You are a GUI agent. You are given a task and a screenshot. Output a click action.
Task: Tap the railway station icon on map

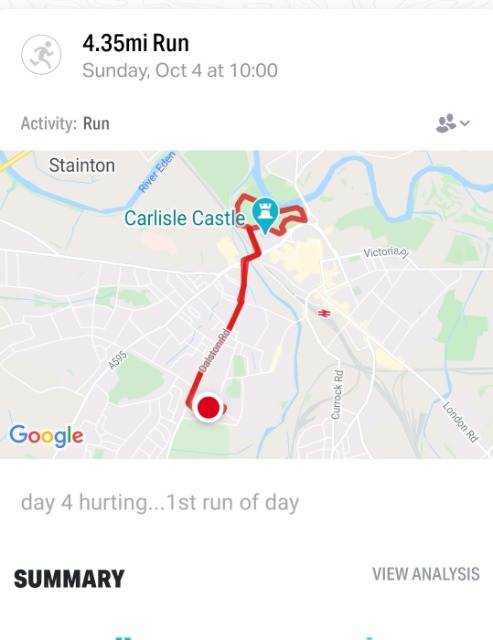324,313
